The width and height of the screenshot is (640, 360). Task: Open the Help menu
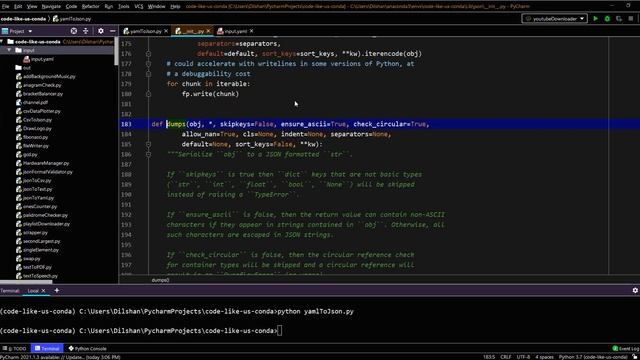click(175, 7)
